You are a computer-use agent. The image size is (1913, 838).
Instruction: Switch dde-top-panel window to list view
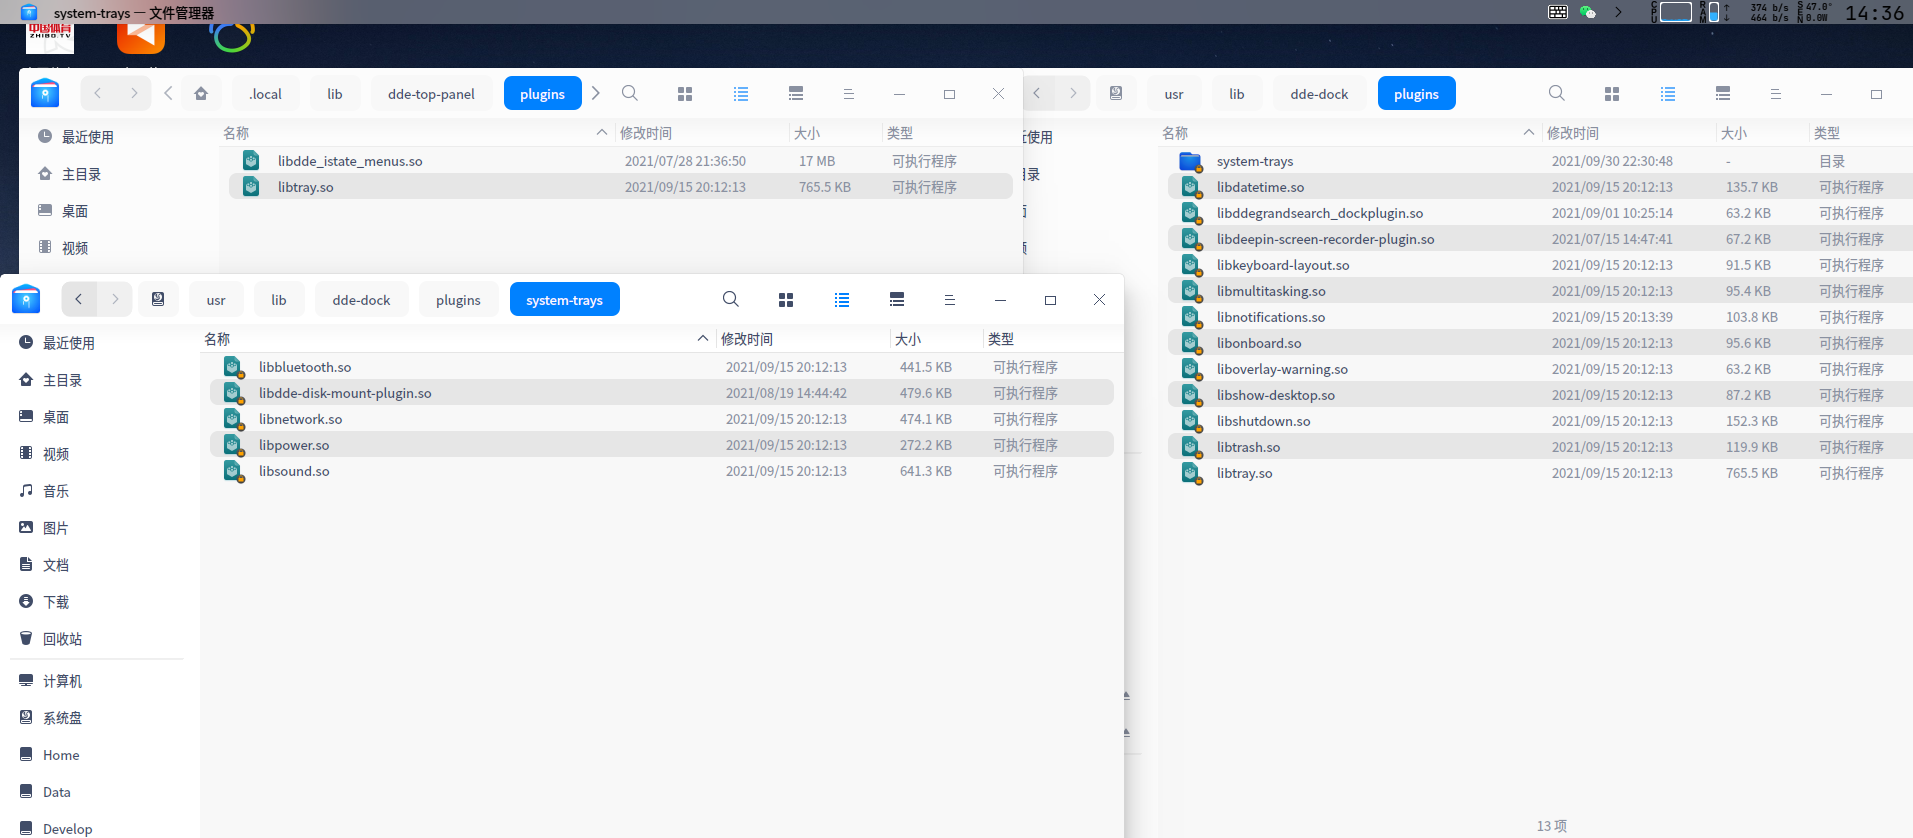[x=741, y=94]
